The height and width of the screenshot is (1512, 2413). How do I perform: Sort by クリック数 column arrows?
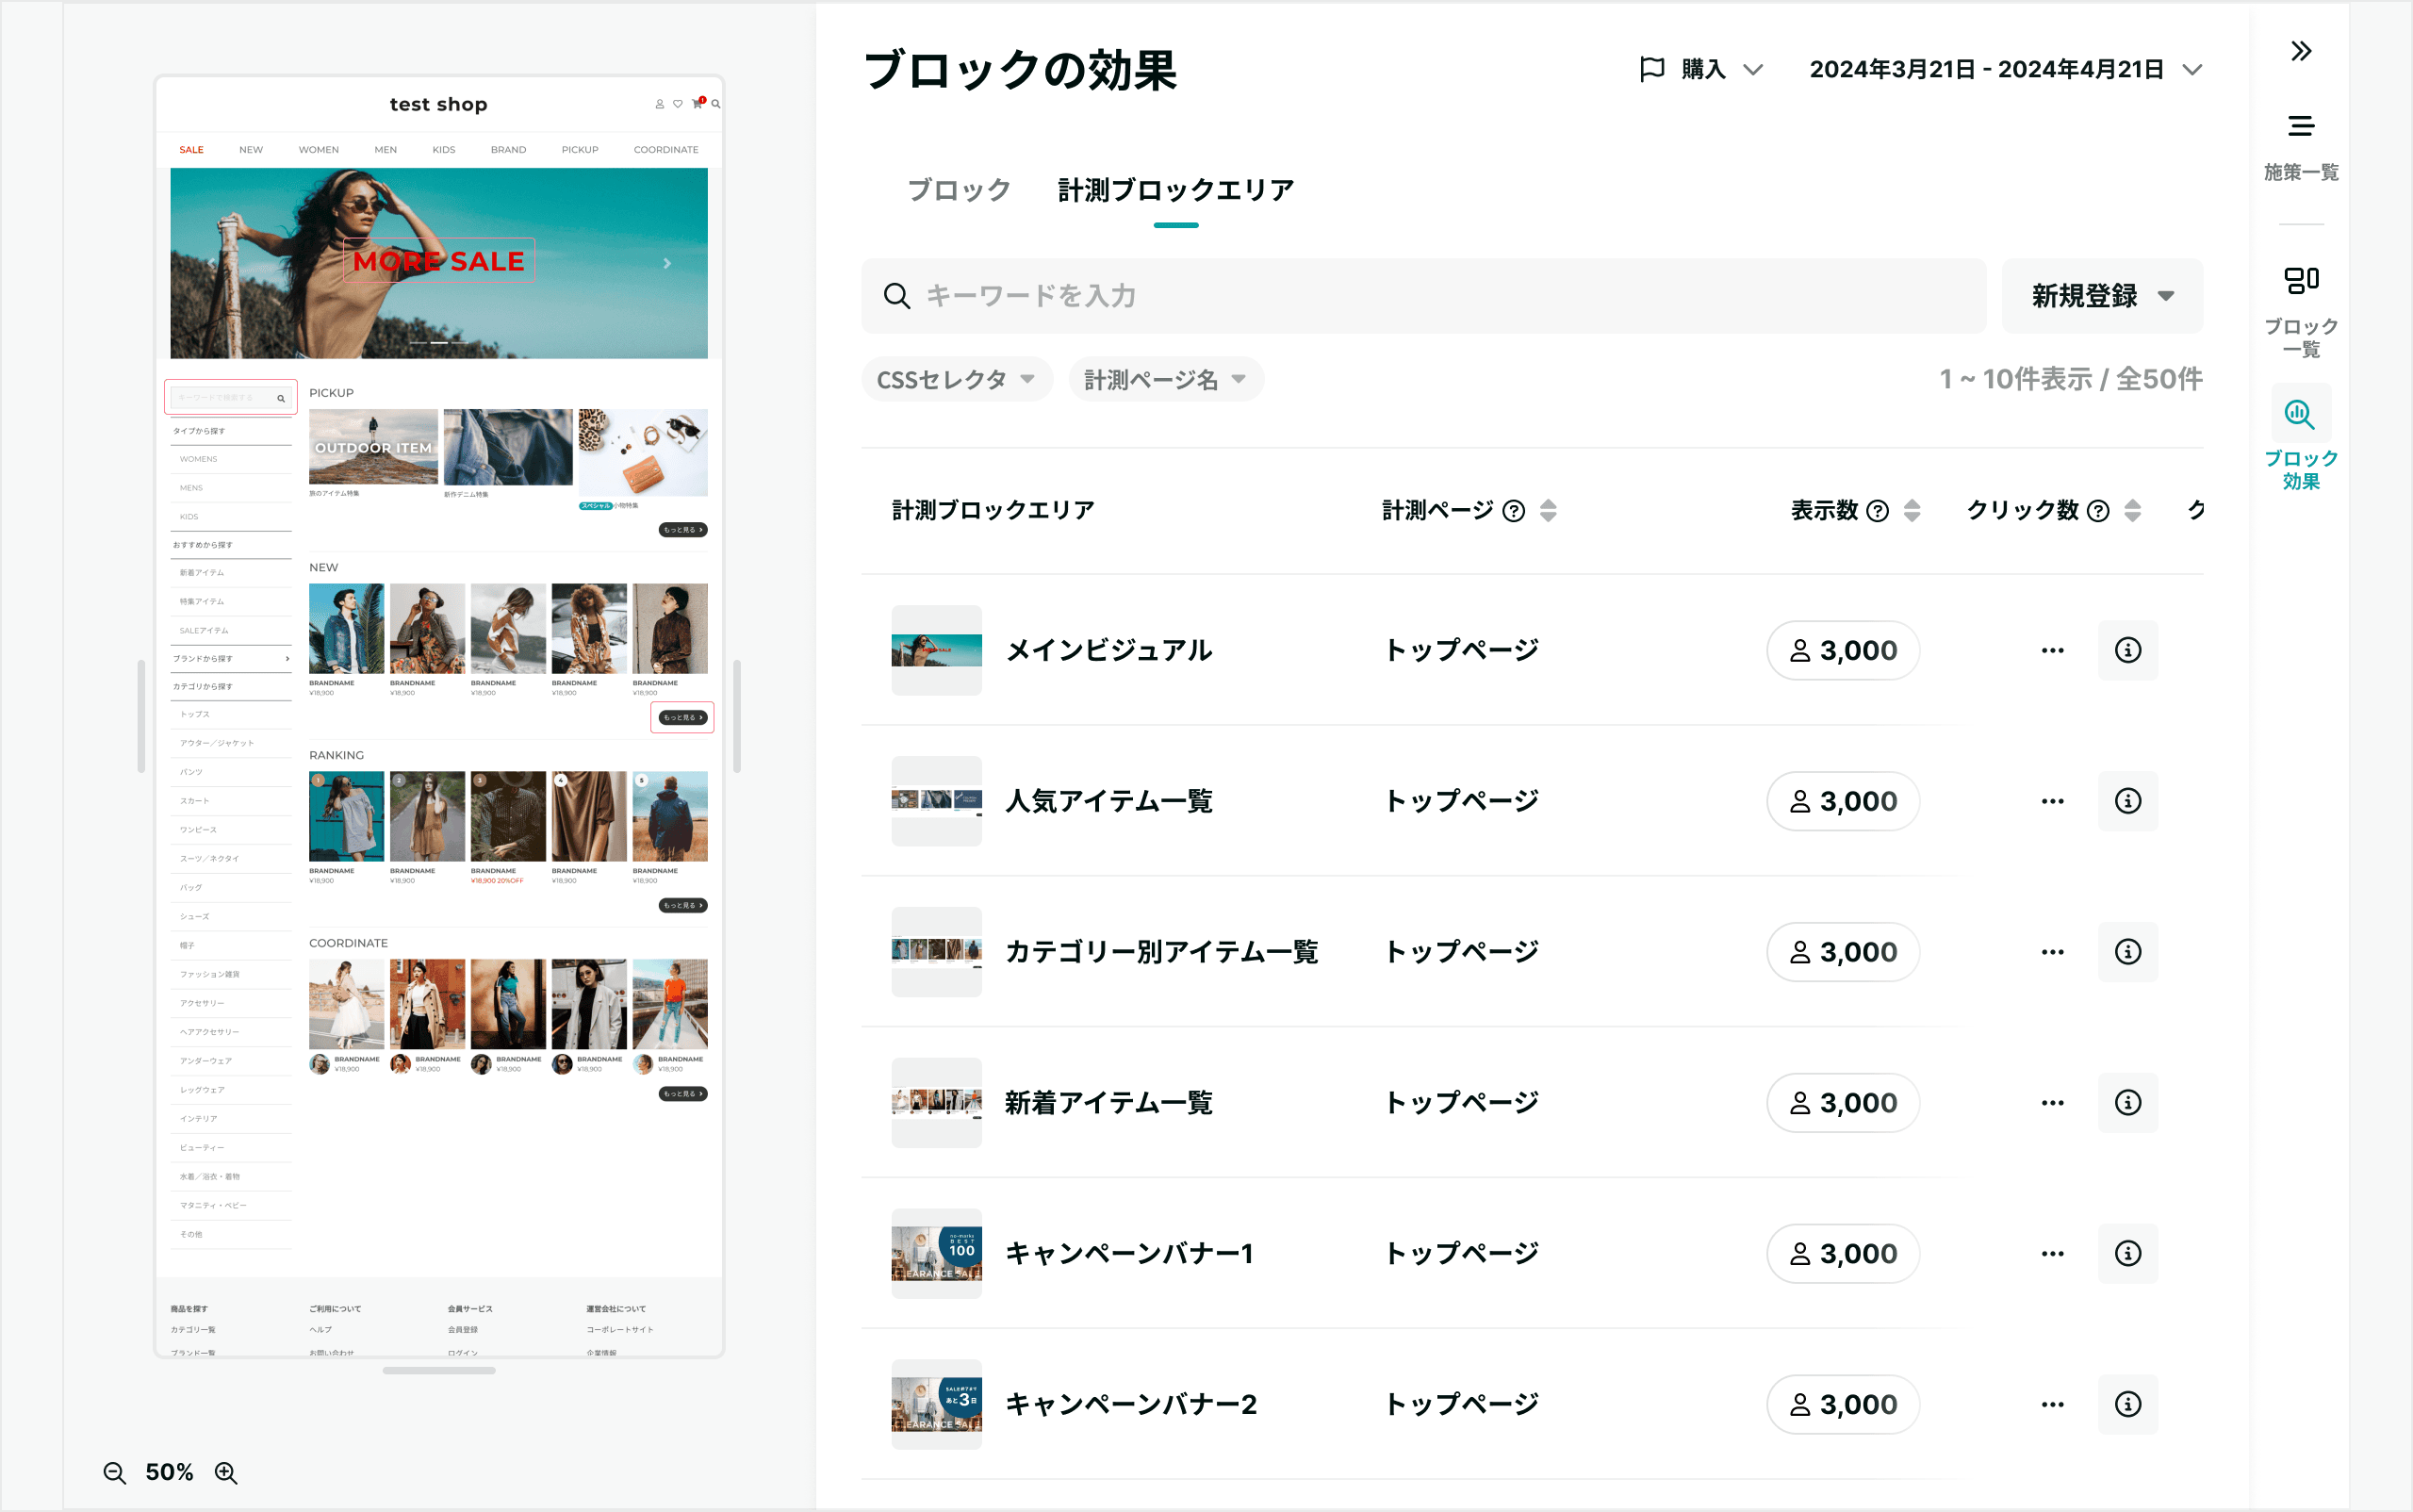click(x=2132, y=511)
